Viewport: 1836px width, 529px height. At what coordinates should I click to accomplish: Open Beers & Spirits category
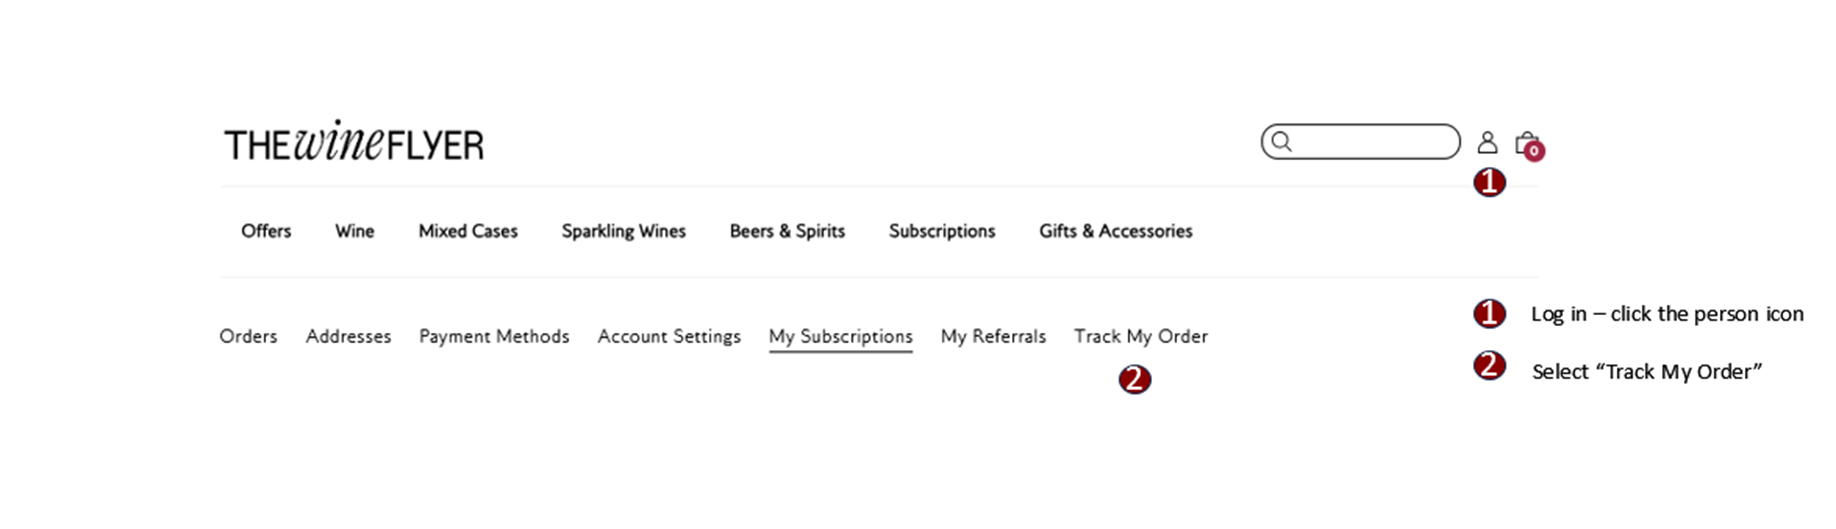click(787, 231)
